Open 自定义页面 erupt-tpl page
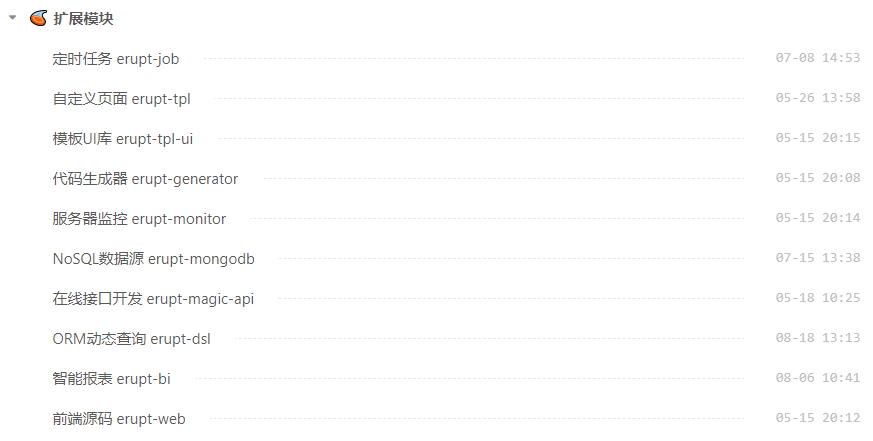 click(x=121, y=98)
